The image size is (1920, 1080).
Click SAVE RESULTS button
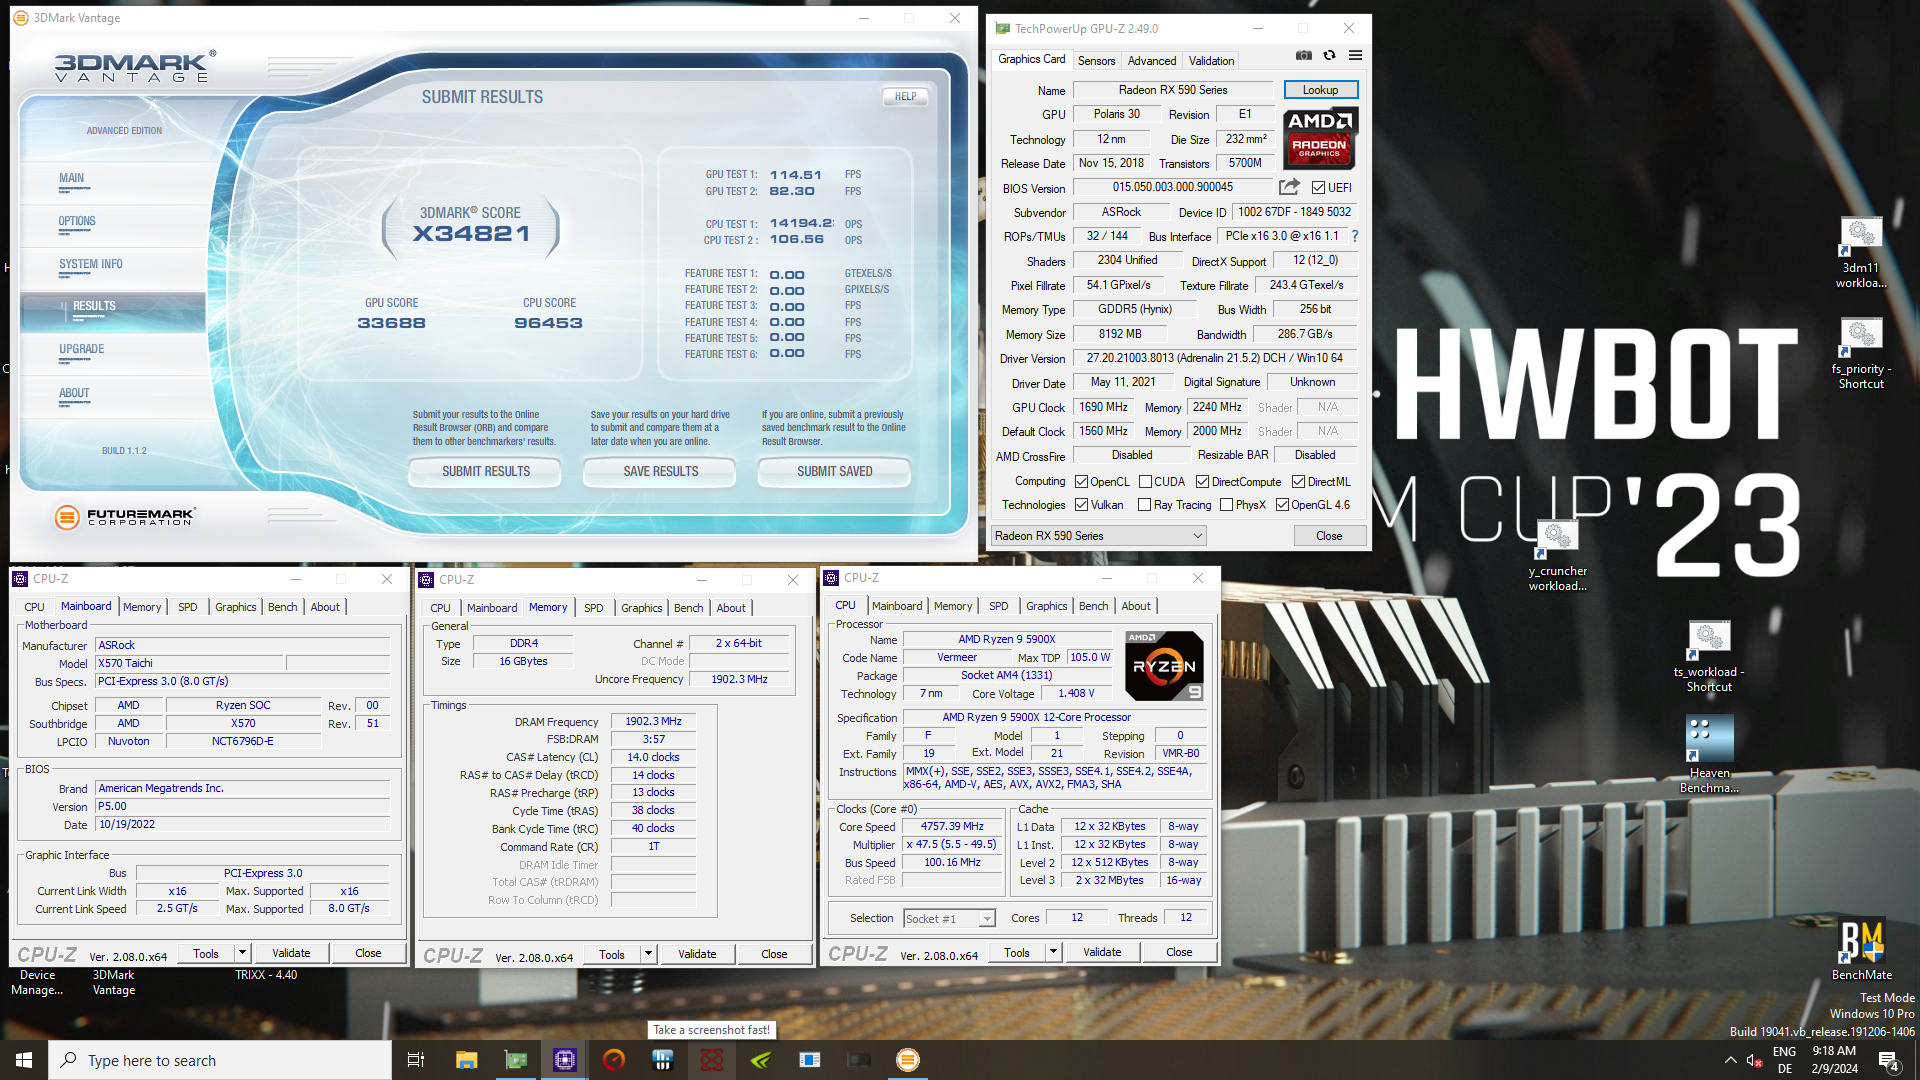click(660, 472)
